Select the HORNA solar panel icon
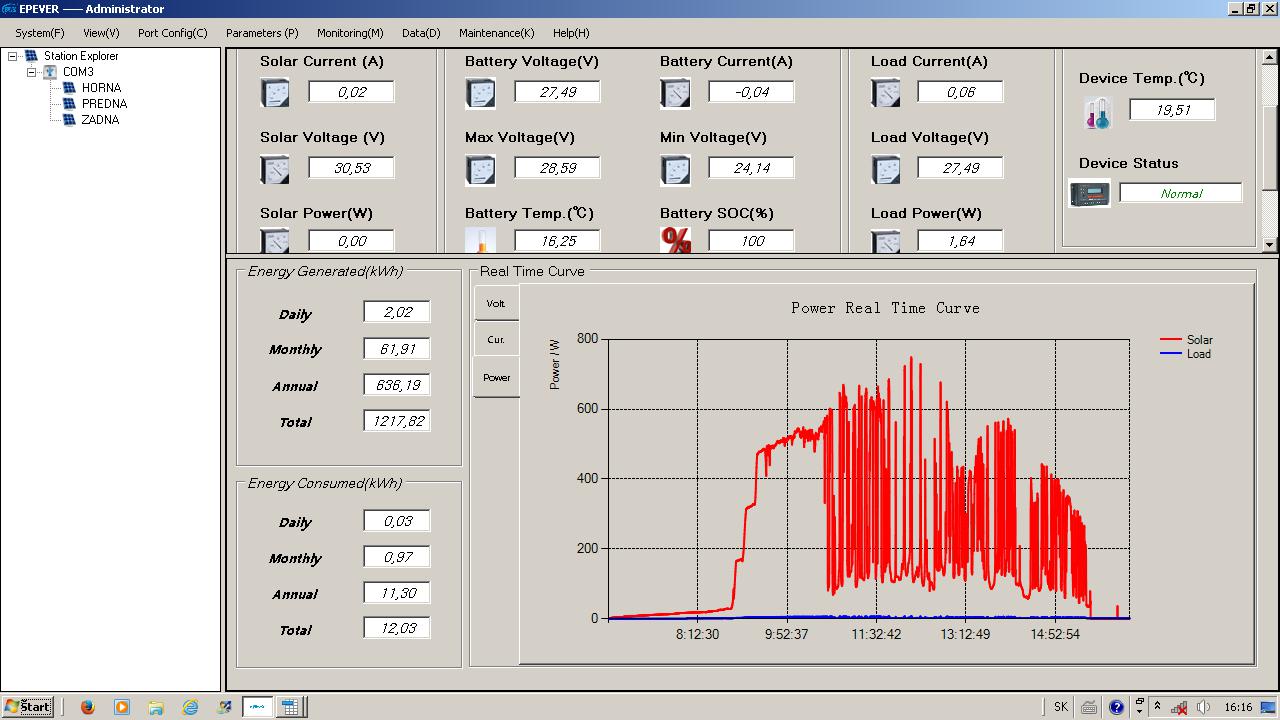The width and height of the screenshot is (1280, 720). click(69, 88)
